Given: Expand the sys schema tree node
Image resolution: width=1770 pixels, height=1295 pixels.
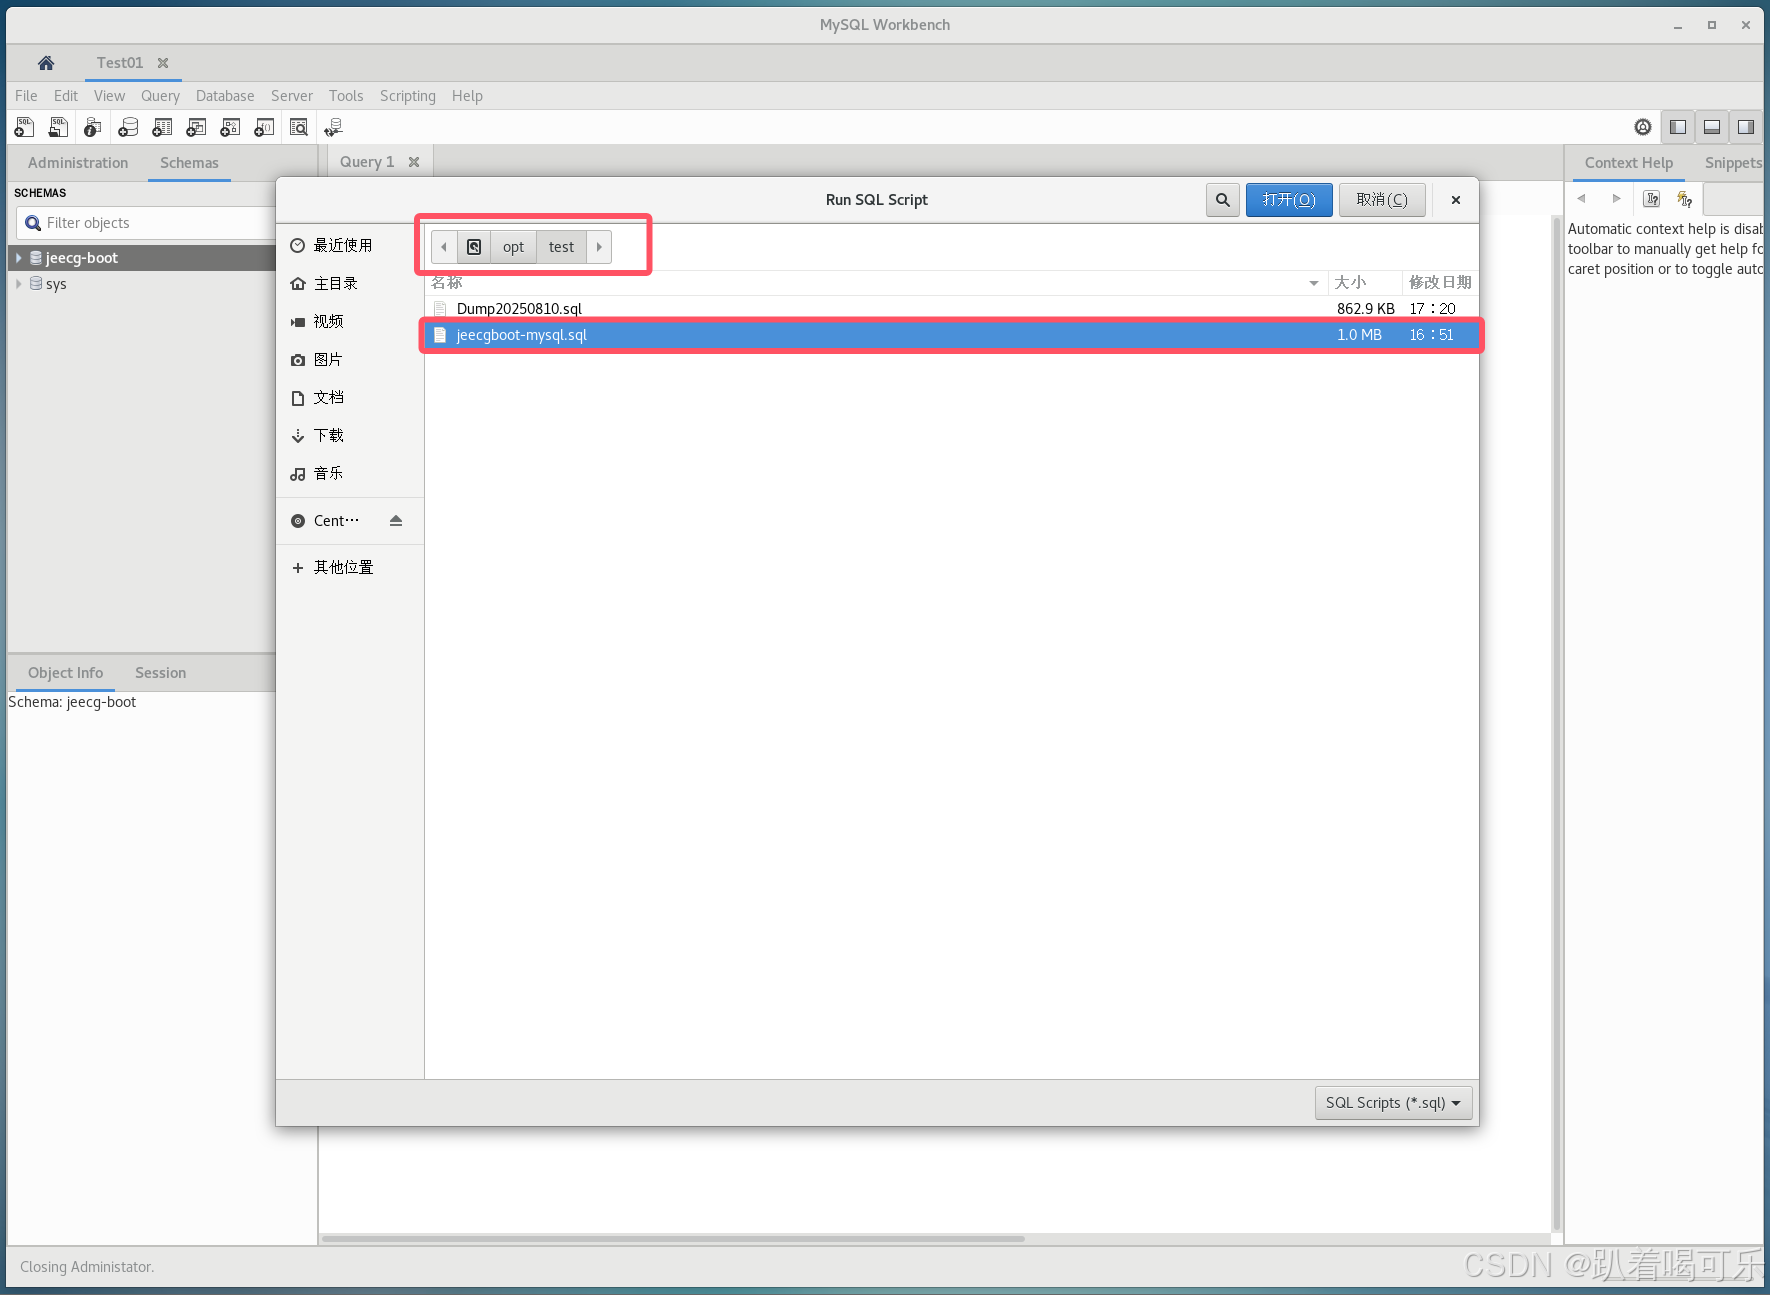Looking at the screenshot, I should (18, 284).
